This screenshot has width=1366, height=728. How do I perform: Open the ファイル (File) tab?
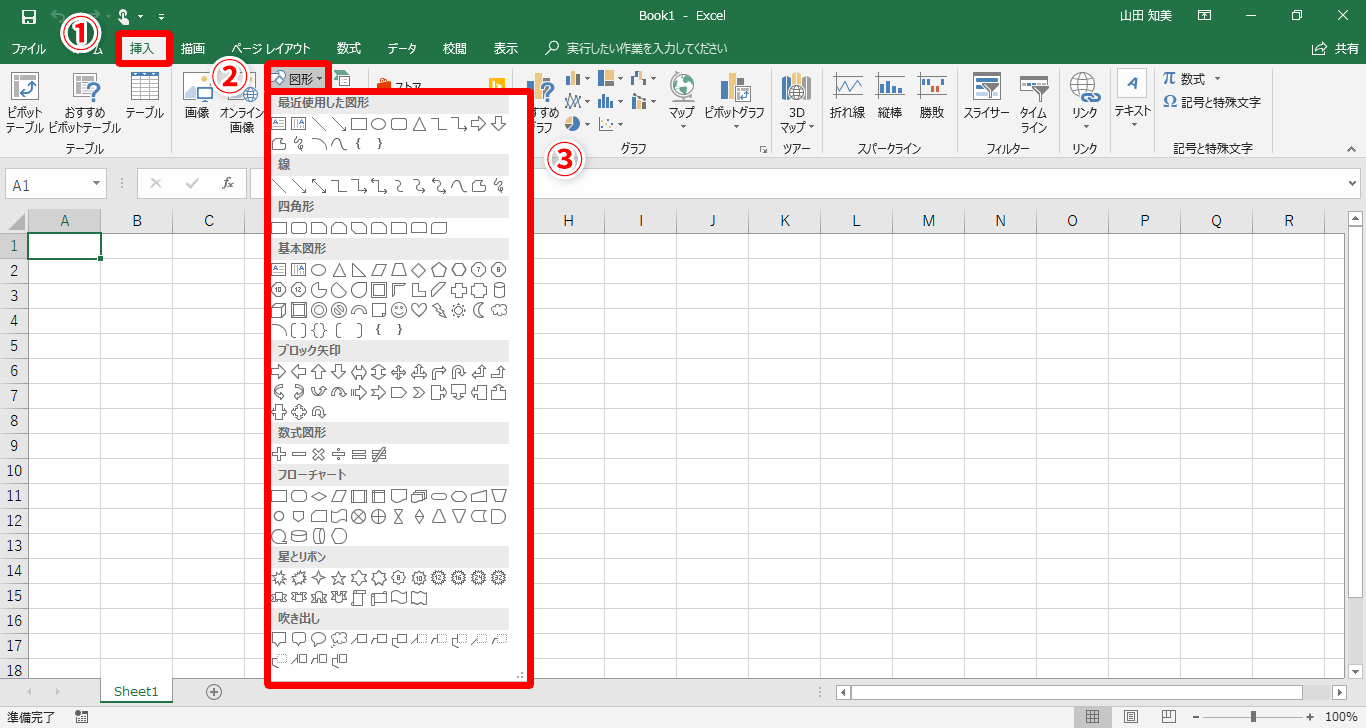pyautogui.click(x=29, y=48)
